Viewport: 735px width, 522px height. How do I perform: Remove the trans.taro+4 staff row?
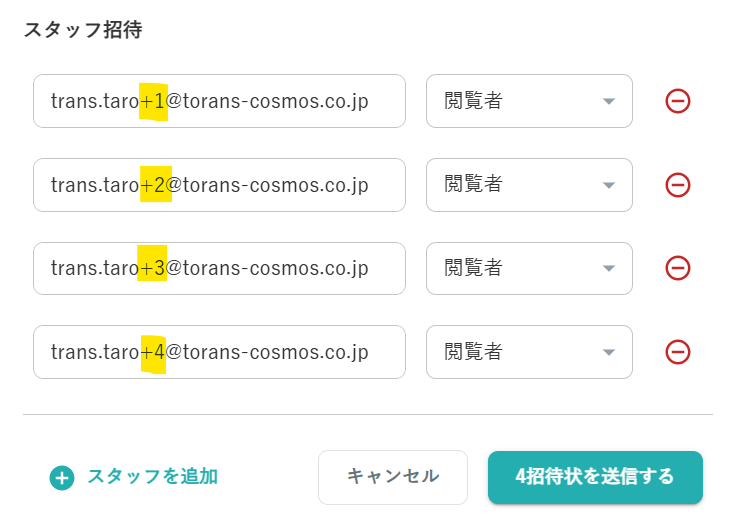pos(678,352)
